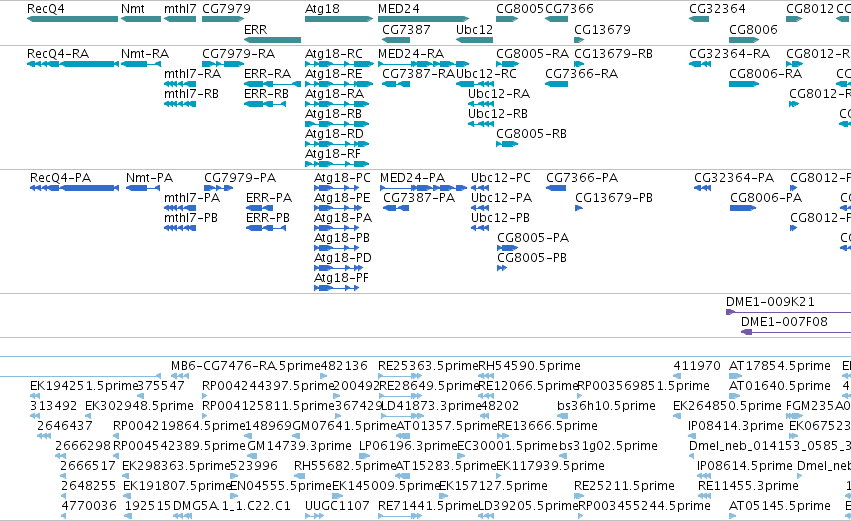Screen dimensions: 851x521
Task: Select the EK302948.5prime EST label
Action: point(139,406)
